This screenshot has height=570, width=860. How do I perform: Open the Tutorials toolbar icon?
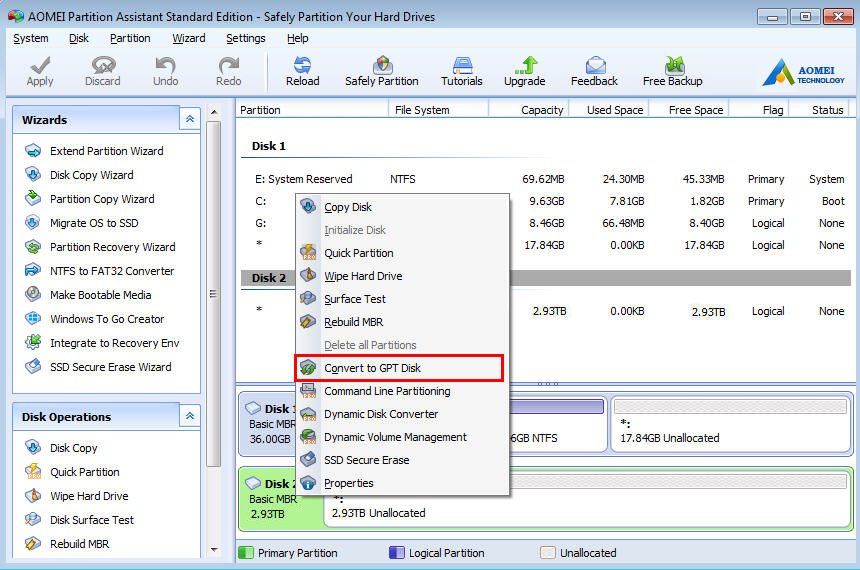[462, 71]
